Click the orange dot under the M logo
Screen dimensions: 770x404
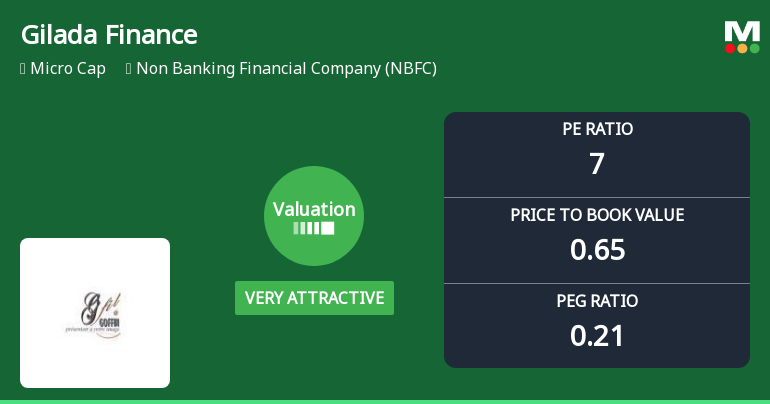pyautogui.click(x=742, y=48)
